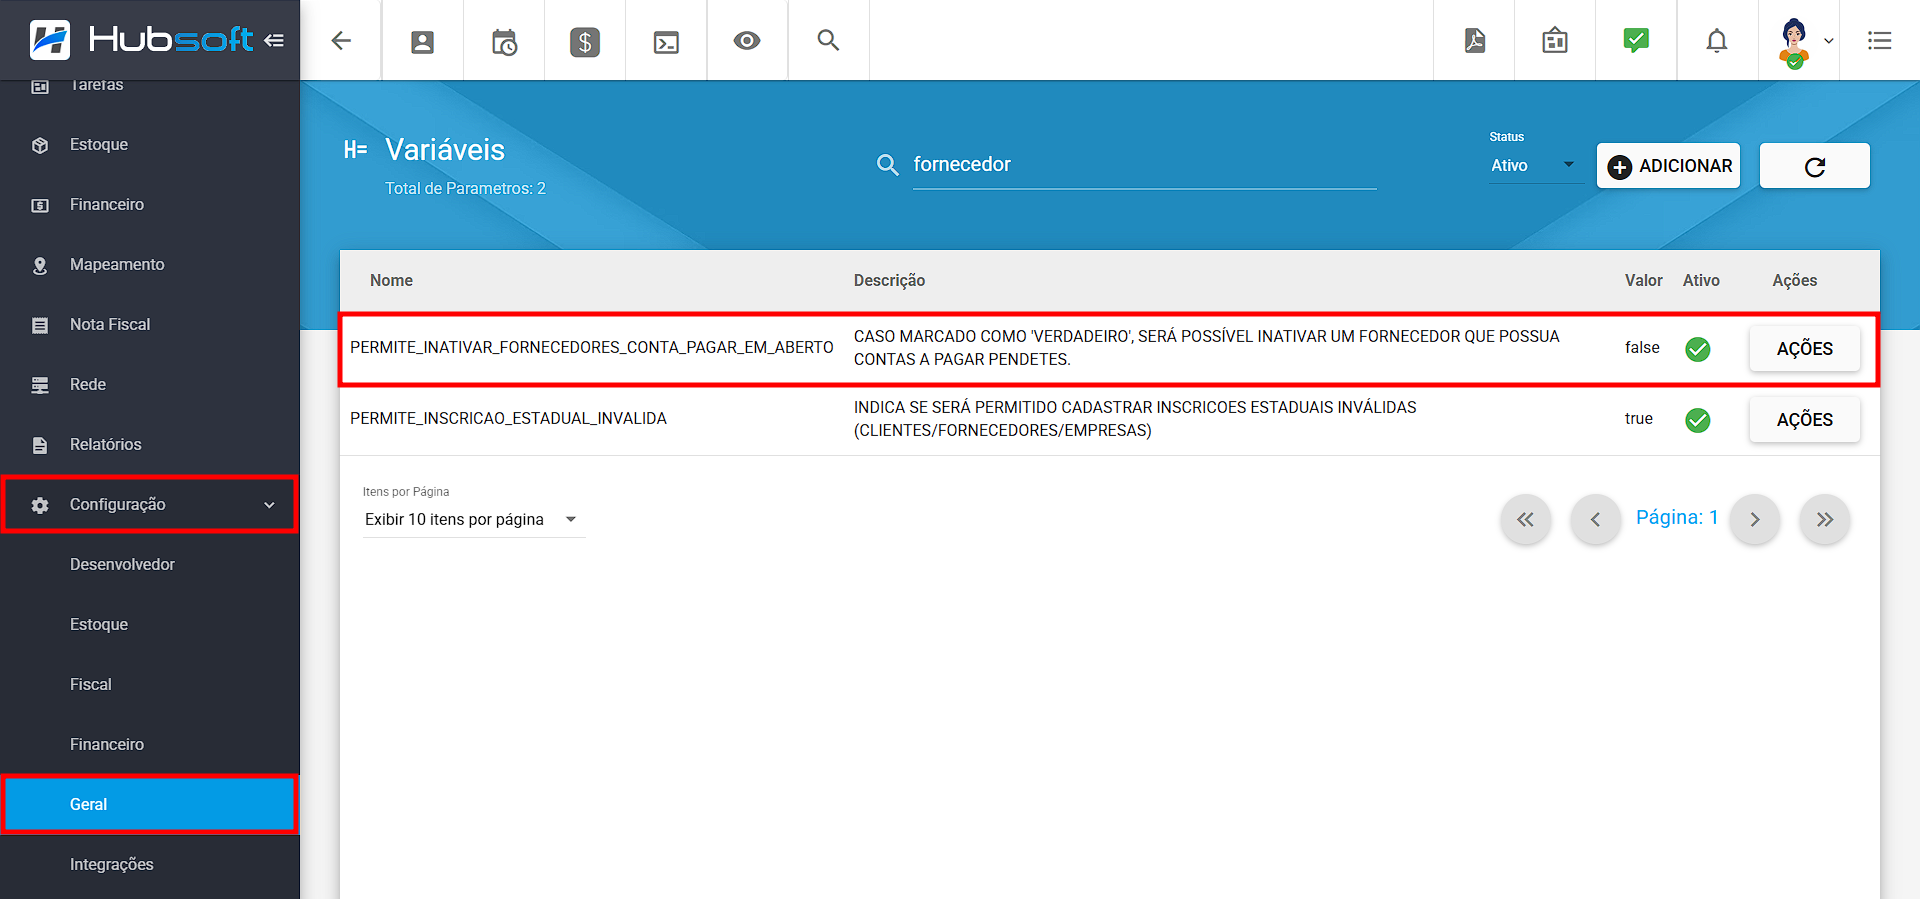
Task: Click the Nota Fiscal icon in sidebar
Action: click(x=40, y=325)
